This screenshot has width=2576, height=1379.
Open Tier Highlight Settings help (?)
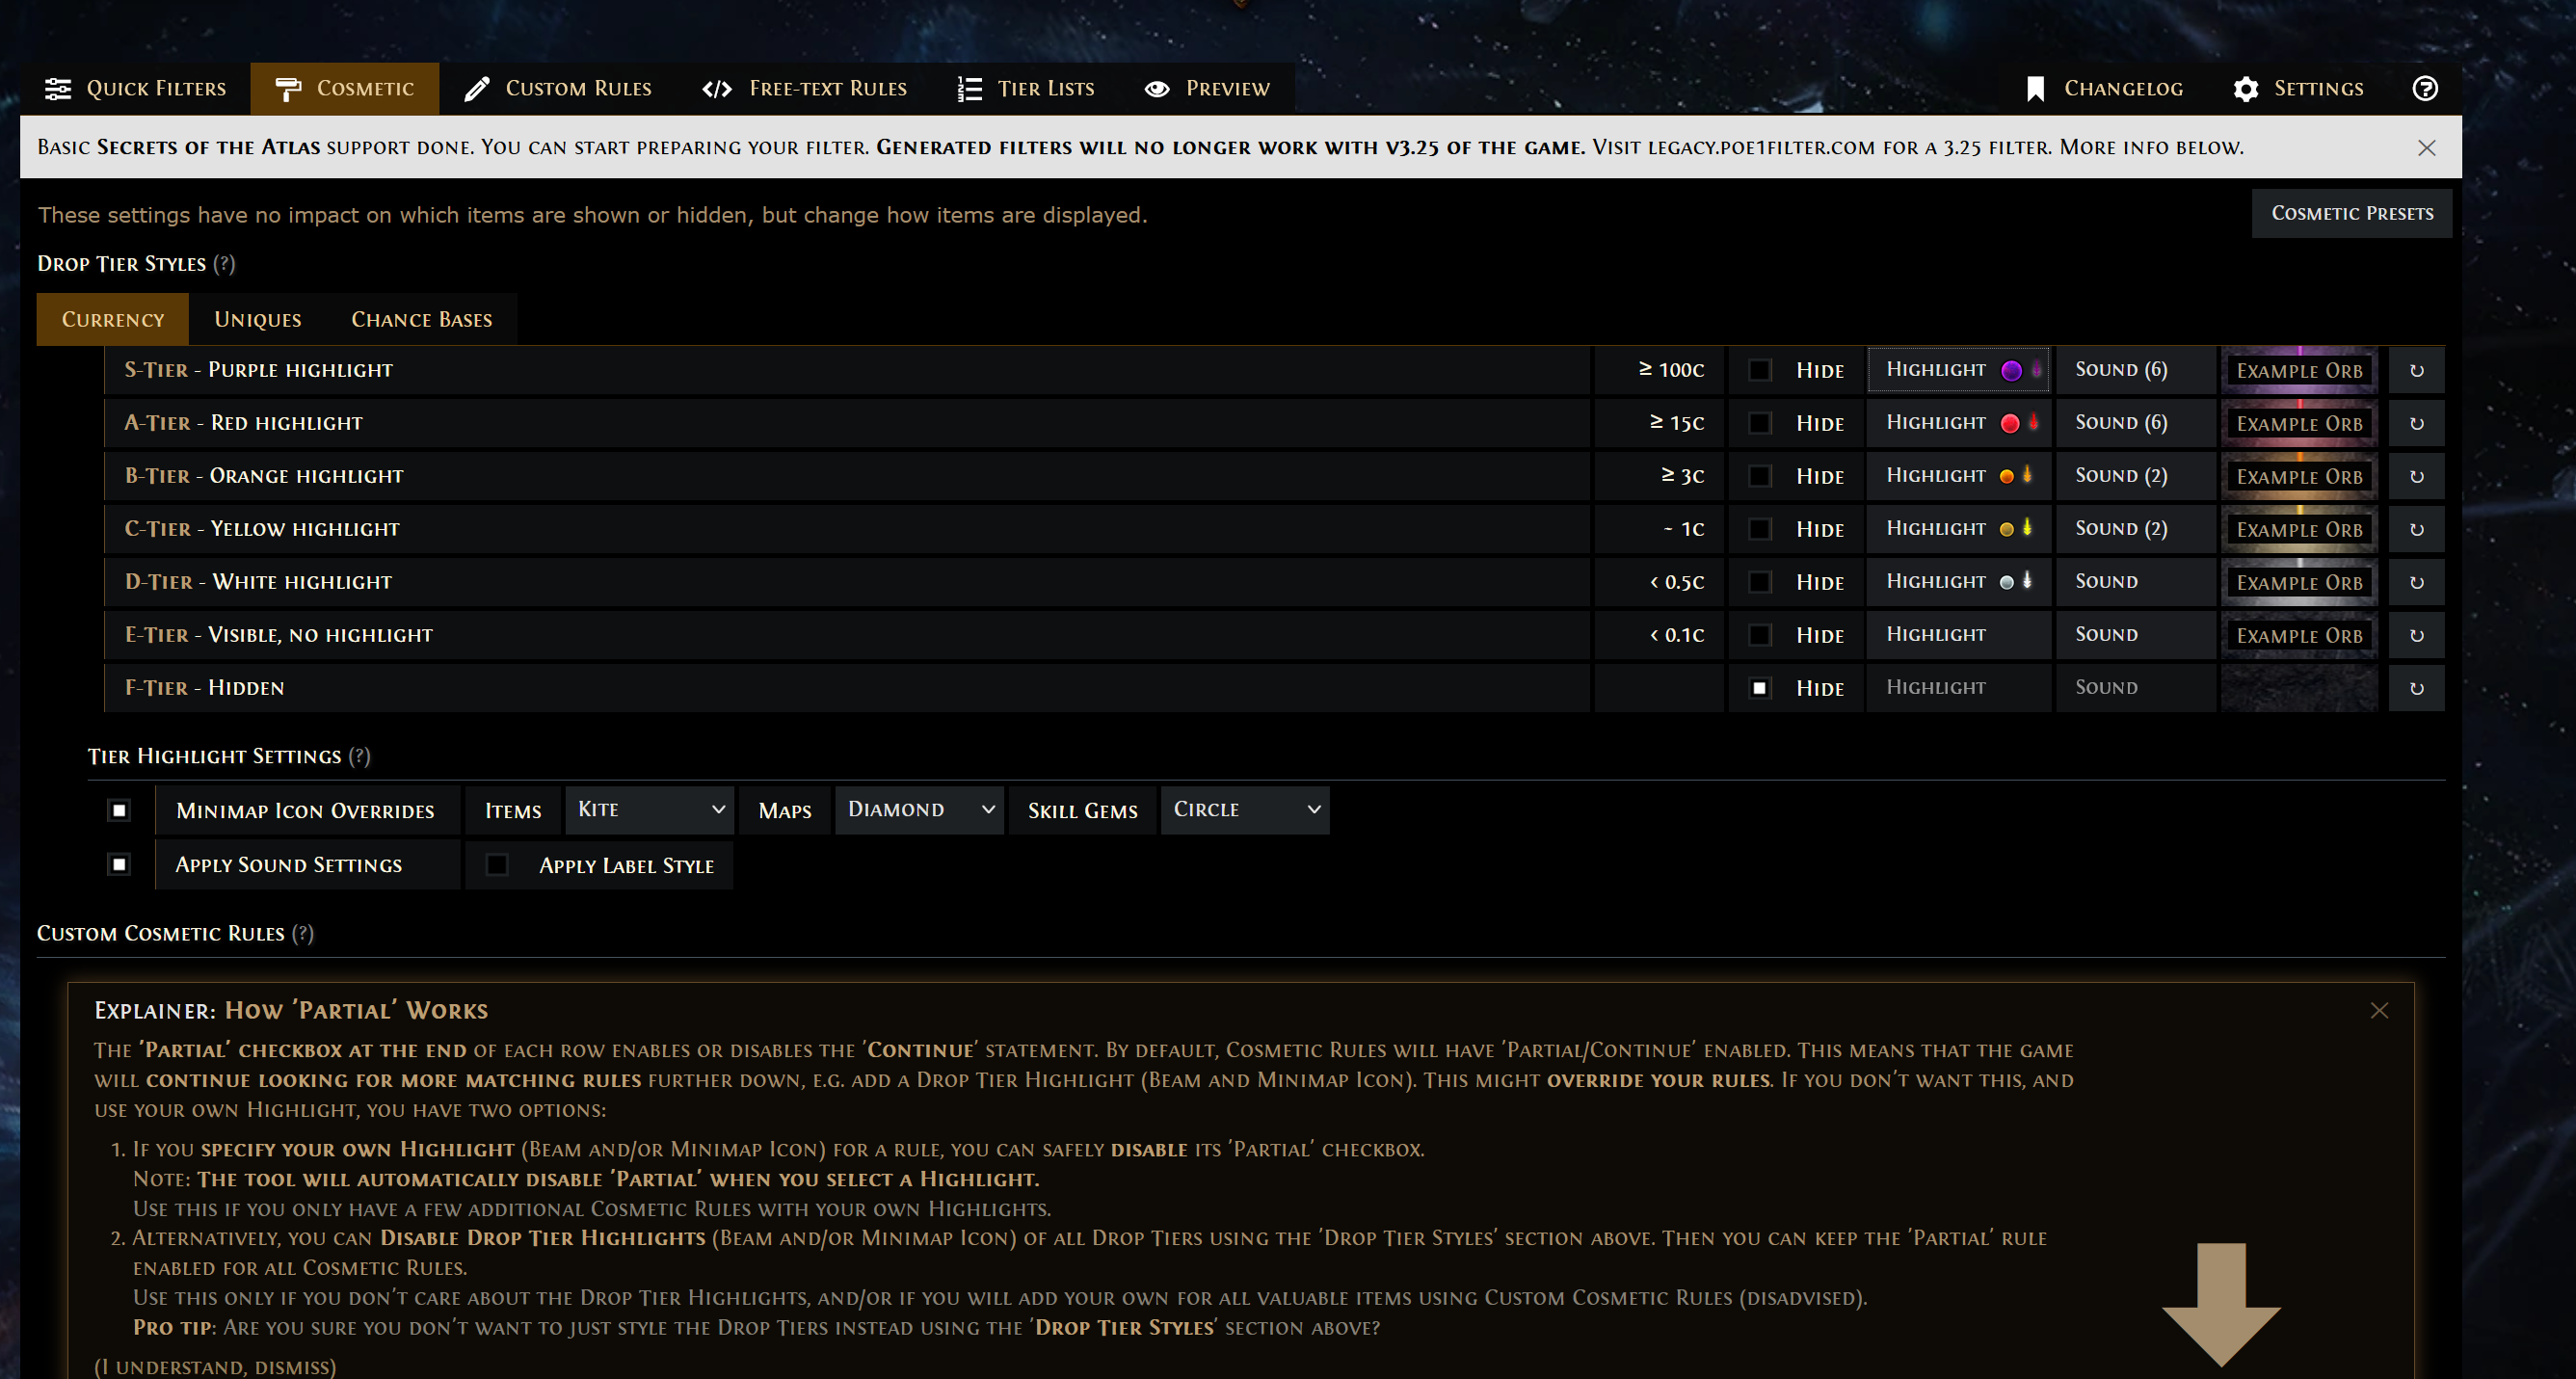point(359,757)
